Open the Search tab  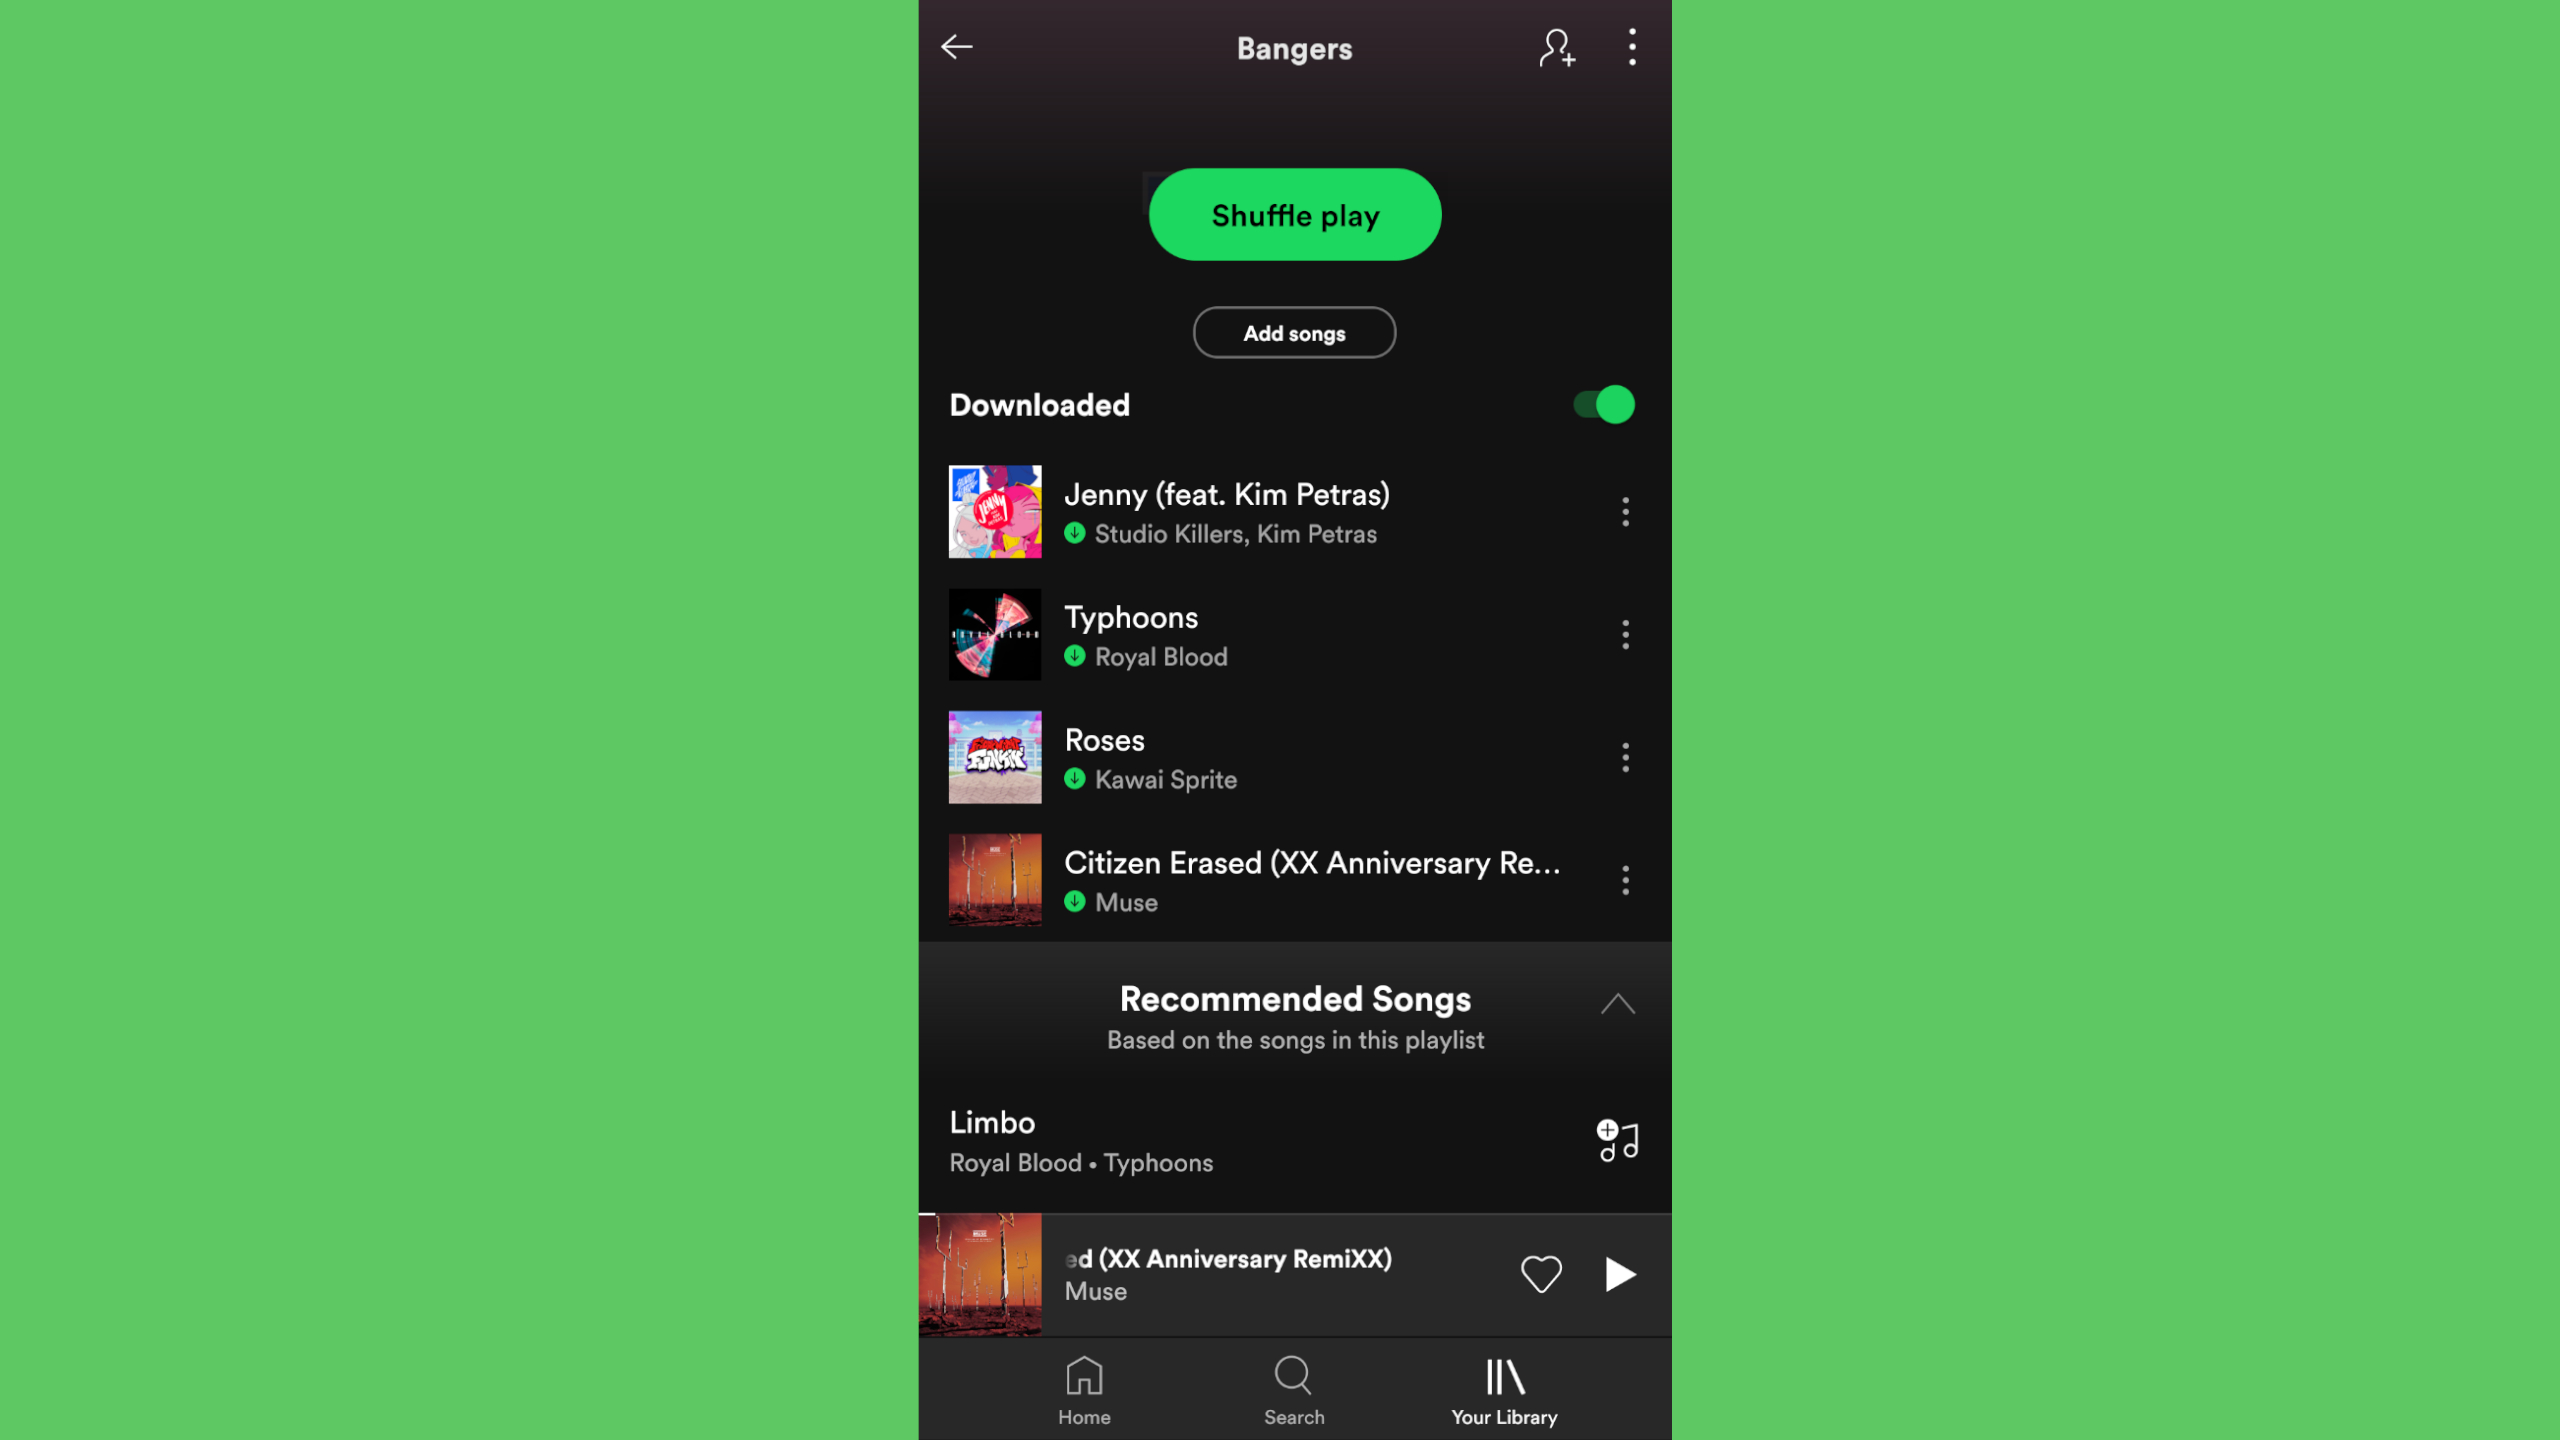(1292, 1389)
